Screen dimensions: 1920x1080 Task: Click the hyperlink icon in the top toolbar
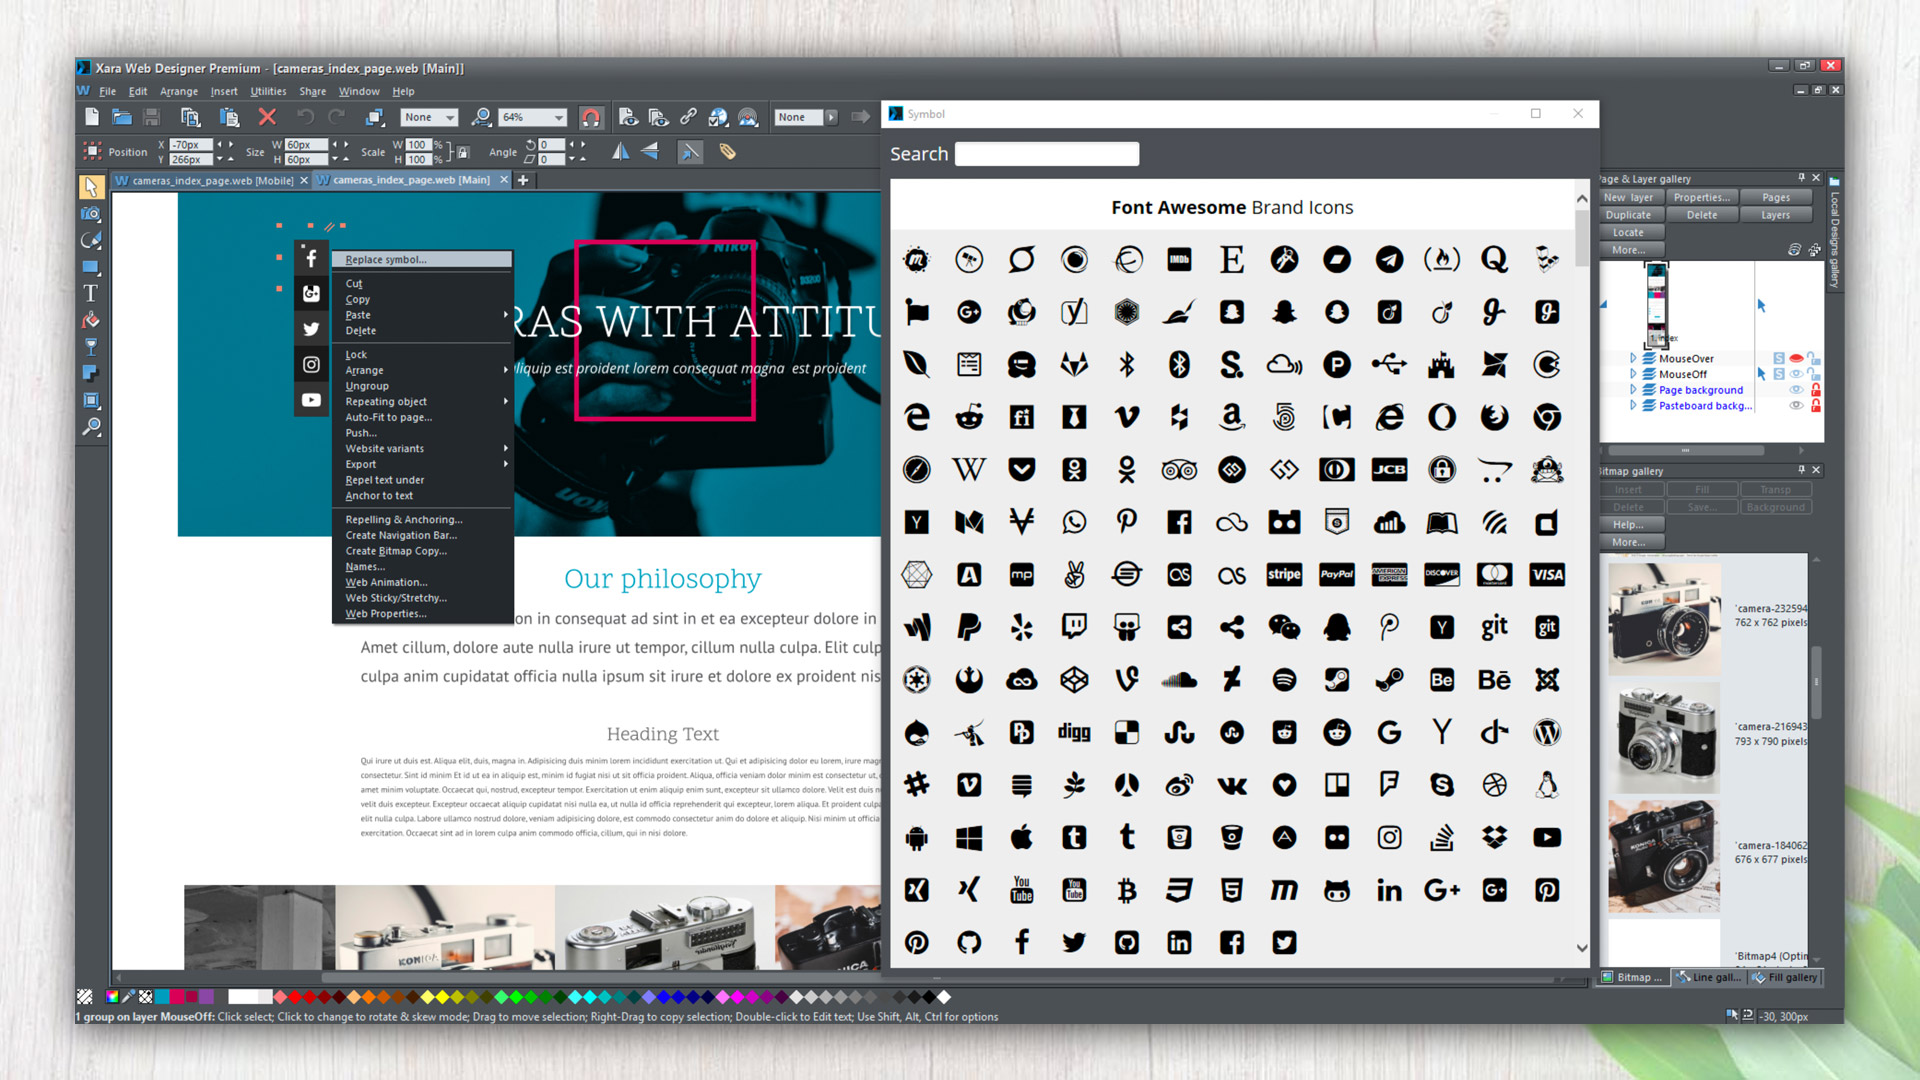pyautogui.click(x=688, y=117)
